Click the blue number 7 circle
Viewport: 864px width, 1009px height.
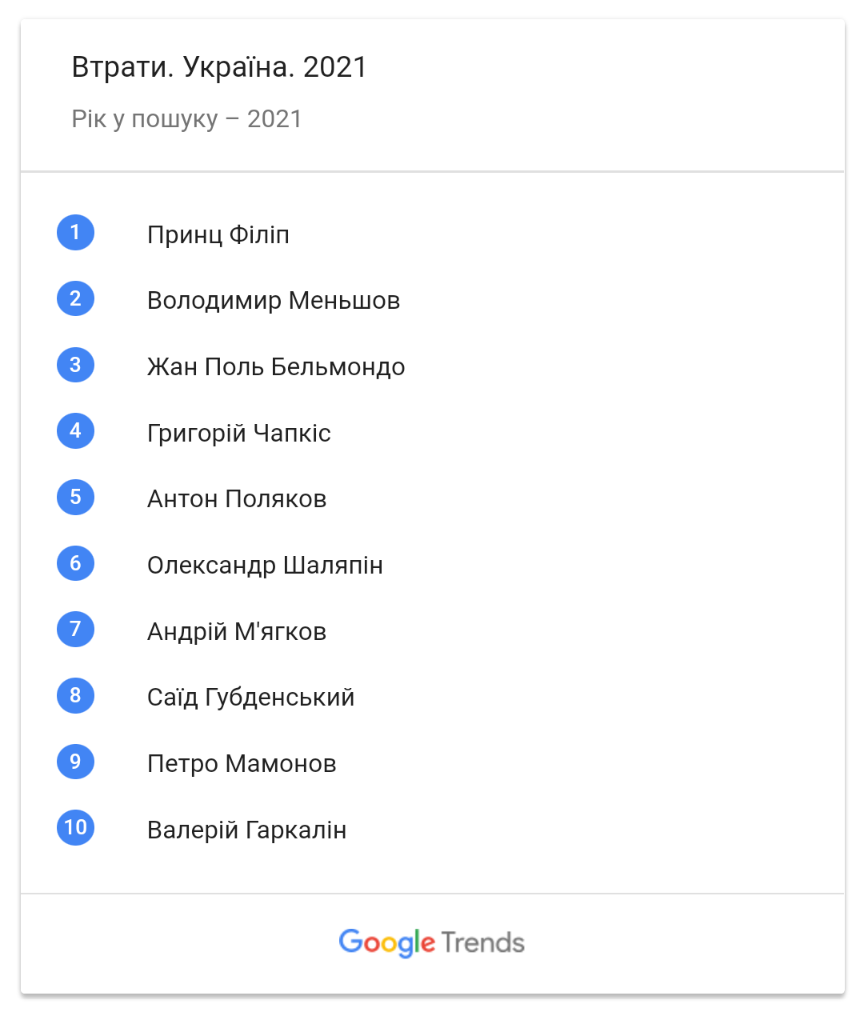[75, 629]
